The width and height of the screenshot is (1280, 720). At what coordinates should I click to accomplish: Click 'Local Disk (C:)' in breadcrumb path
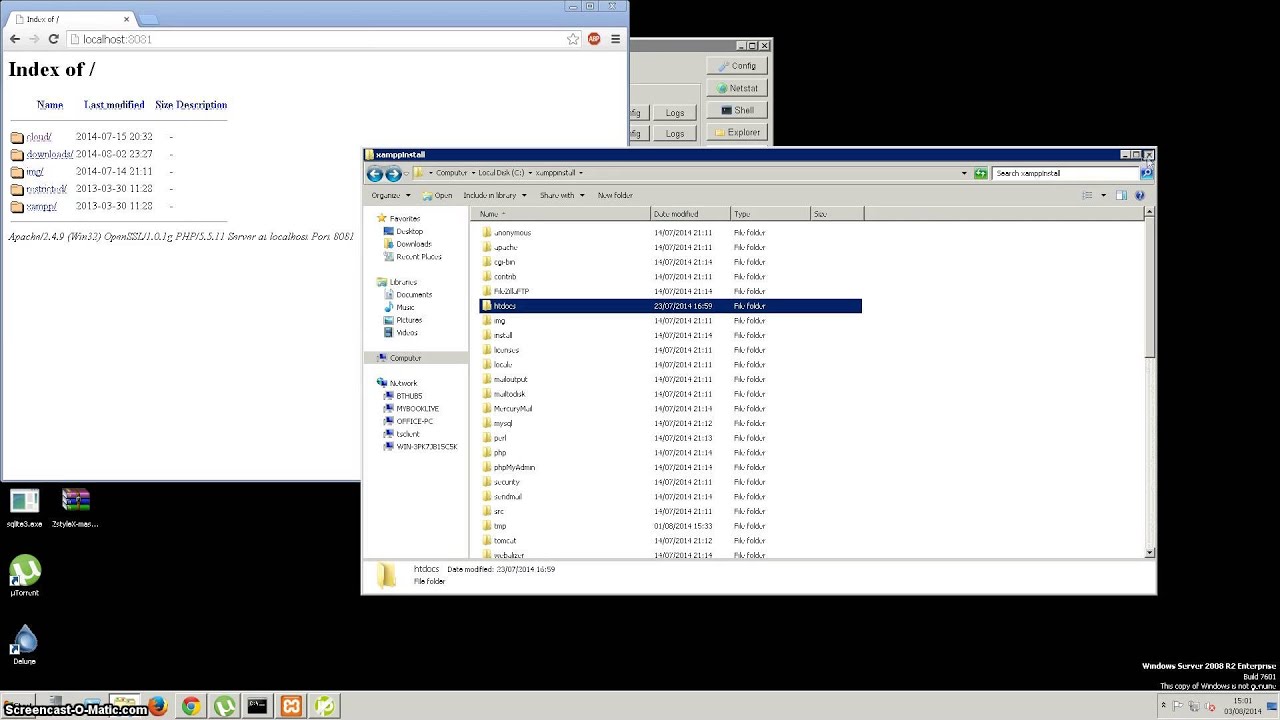(501, 173)
